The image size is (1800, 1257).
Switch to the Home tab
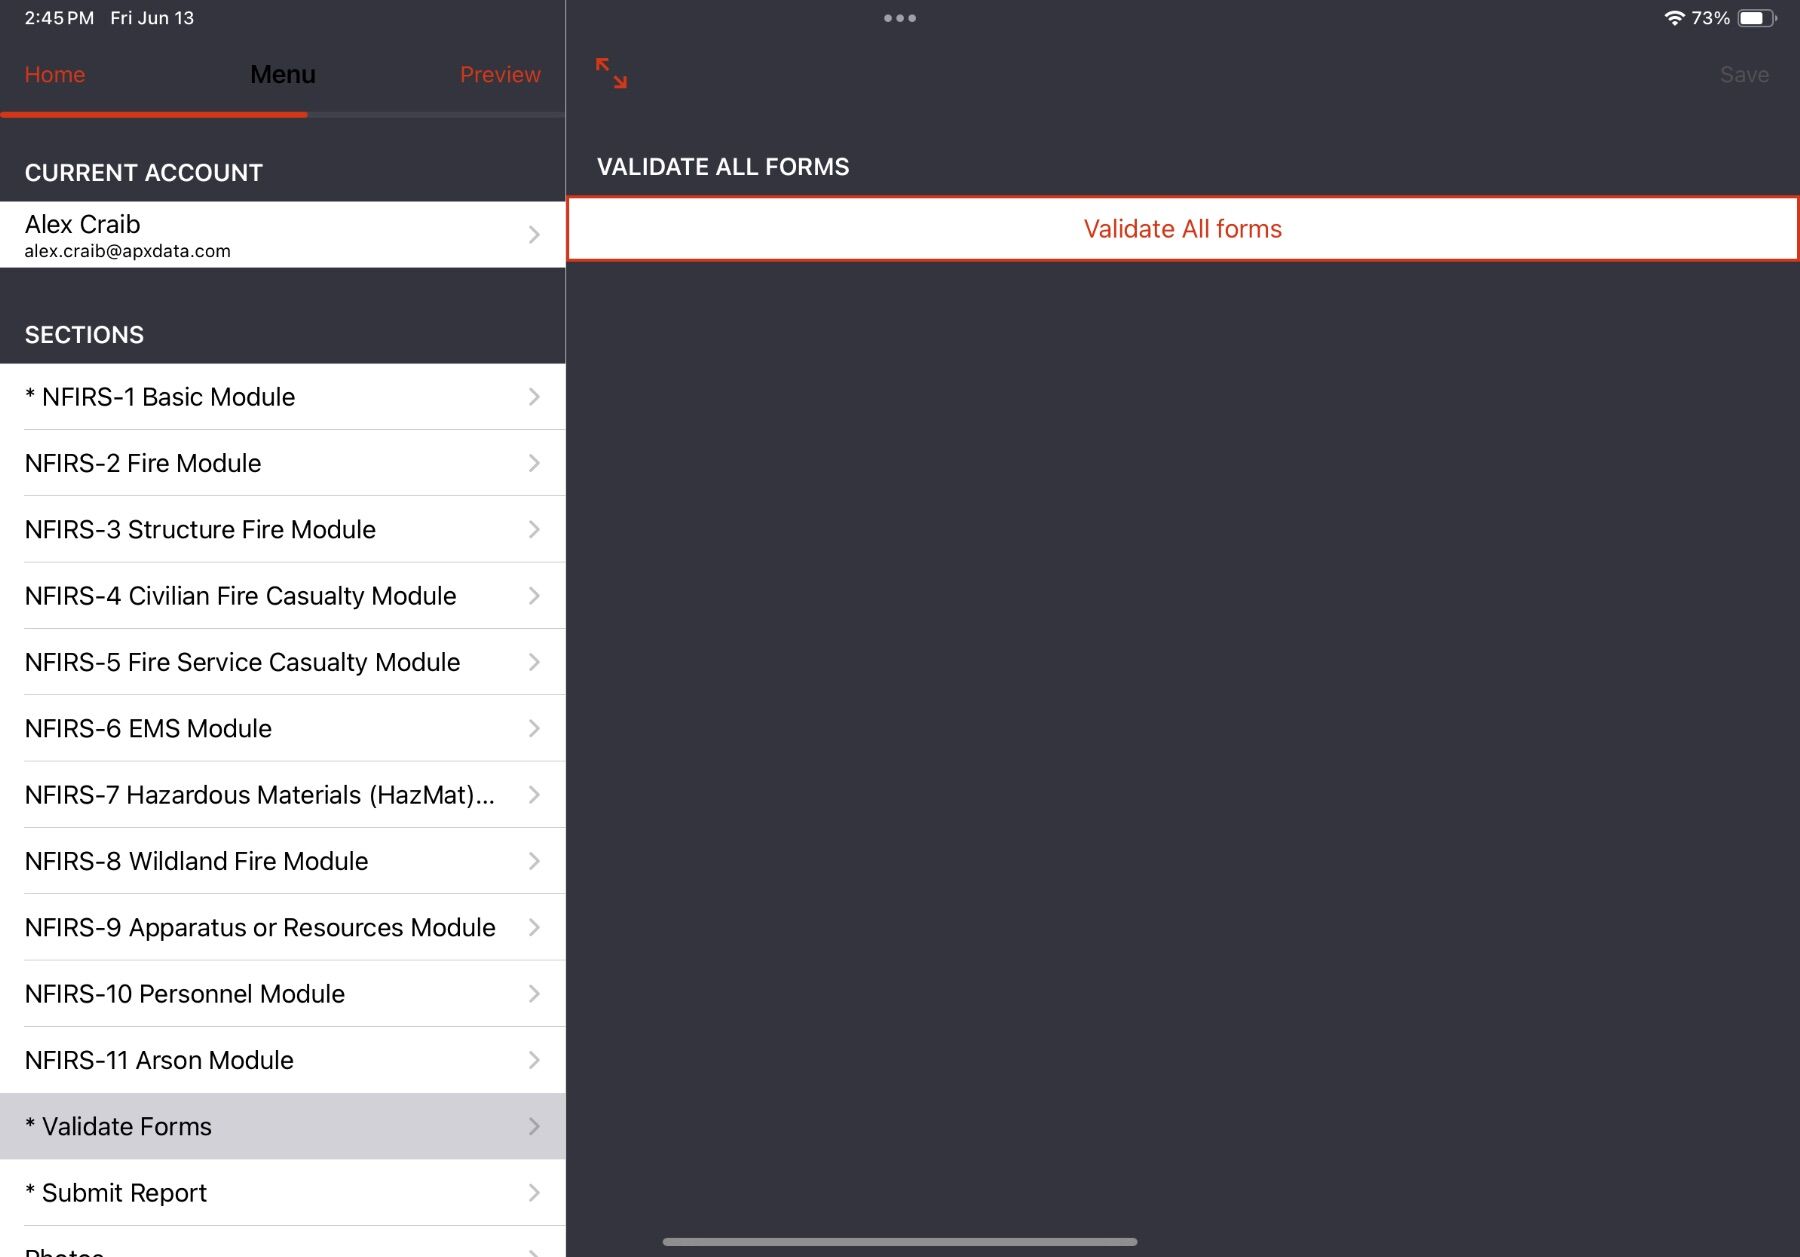(55, 74)
